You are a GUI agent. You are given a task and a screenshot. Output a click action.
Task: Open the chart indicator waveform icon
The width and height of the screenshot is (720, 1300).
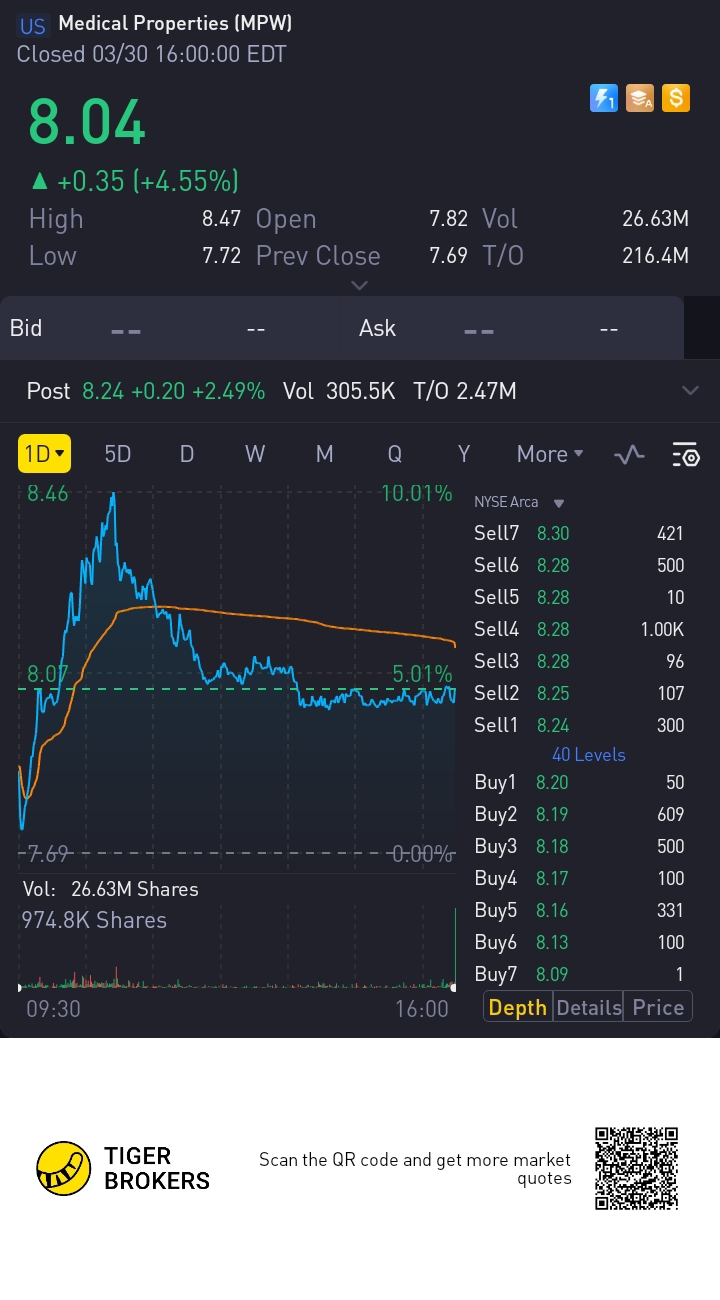(x=629, y=455)
